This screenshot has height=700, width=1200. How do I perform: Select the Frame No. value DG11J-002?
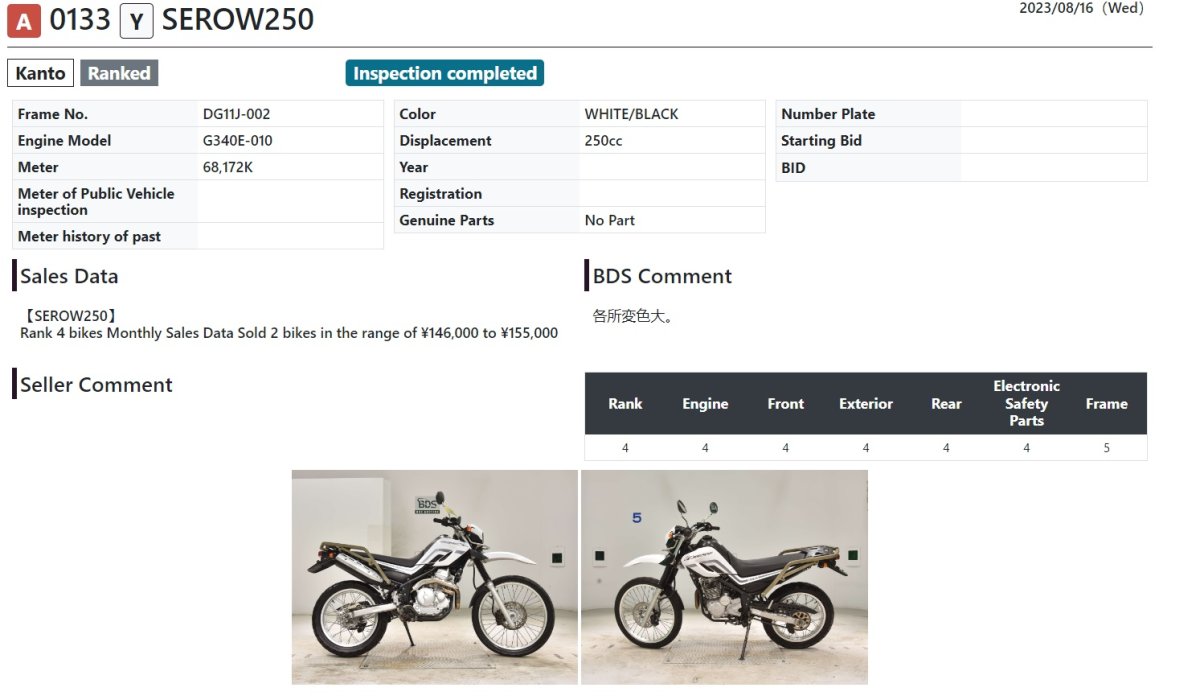236,114
